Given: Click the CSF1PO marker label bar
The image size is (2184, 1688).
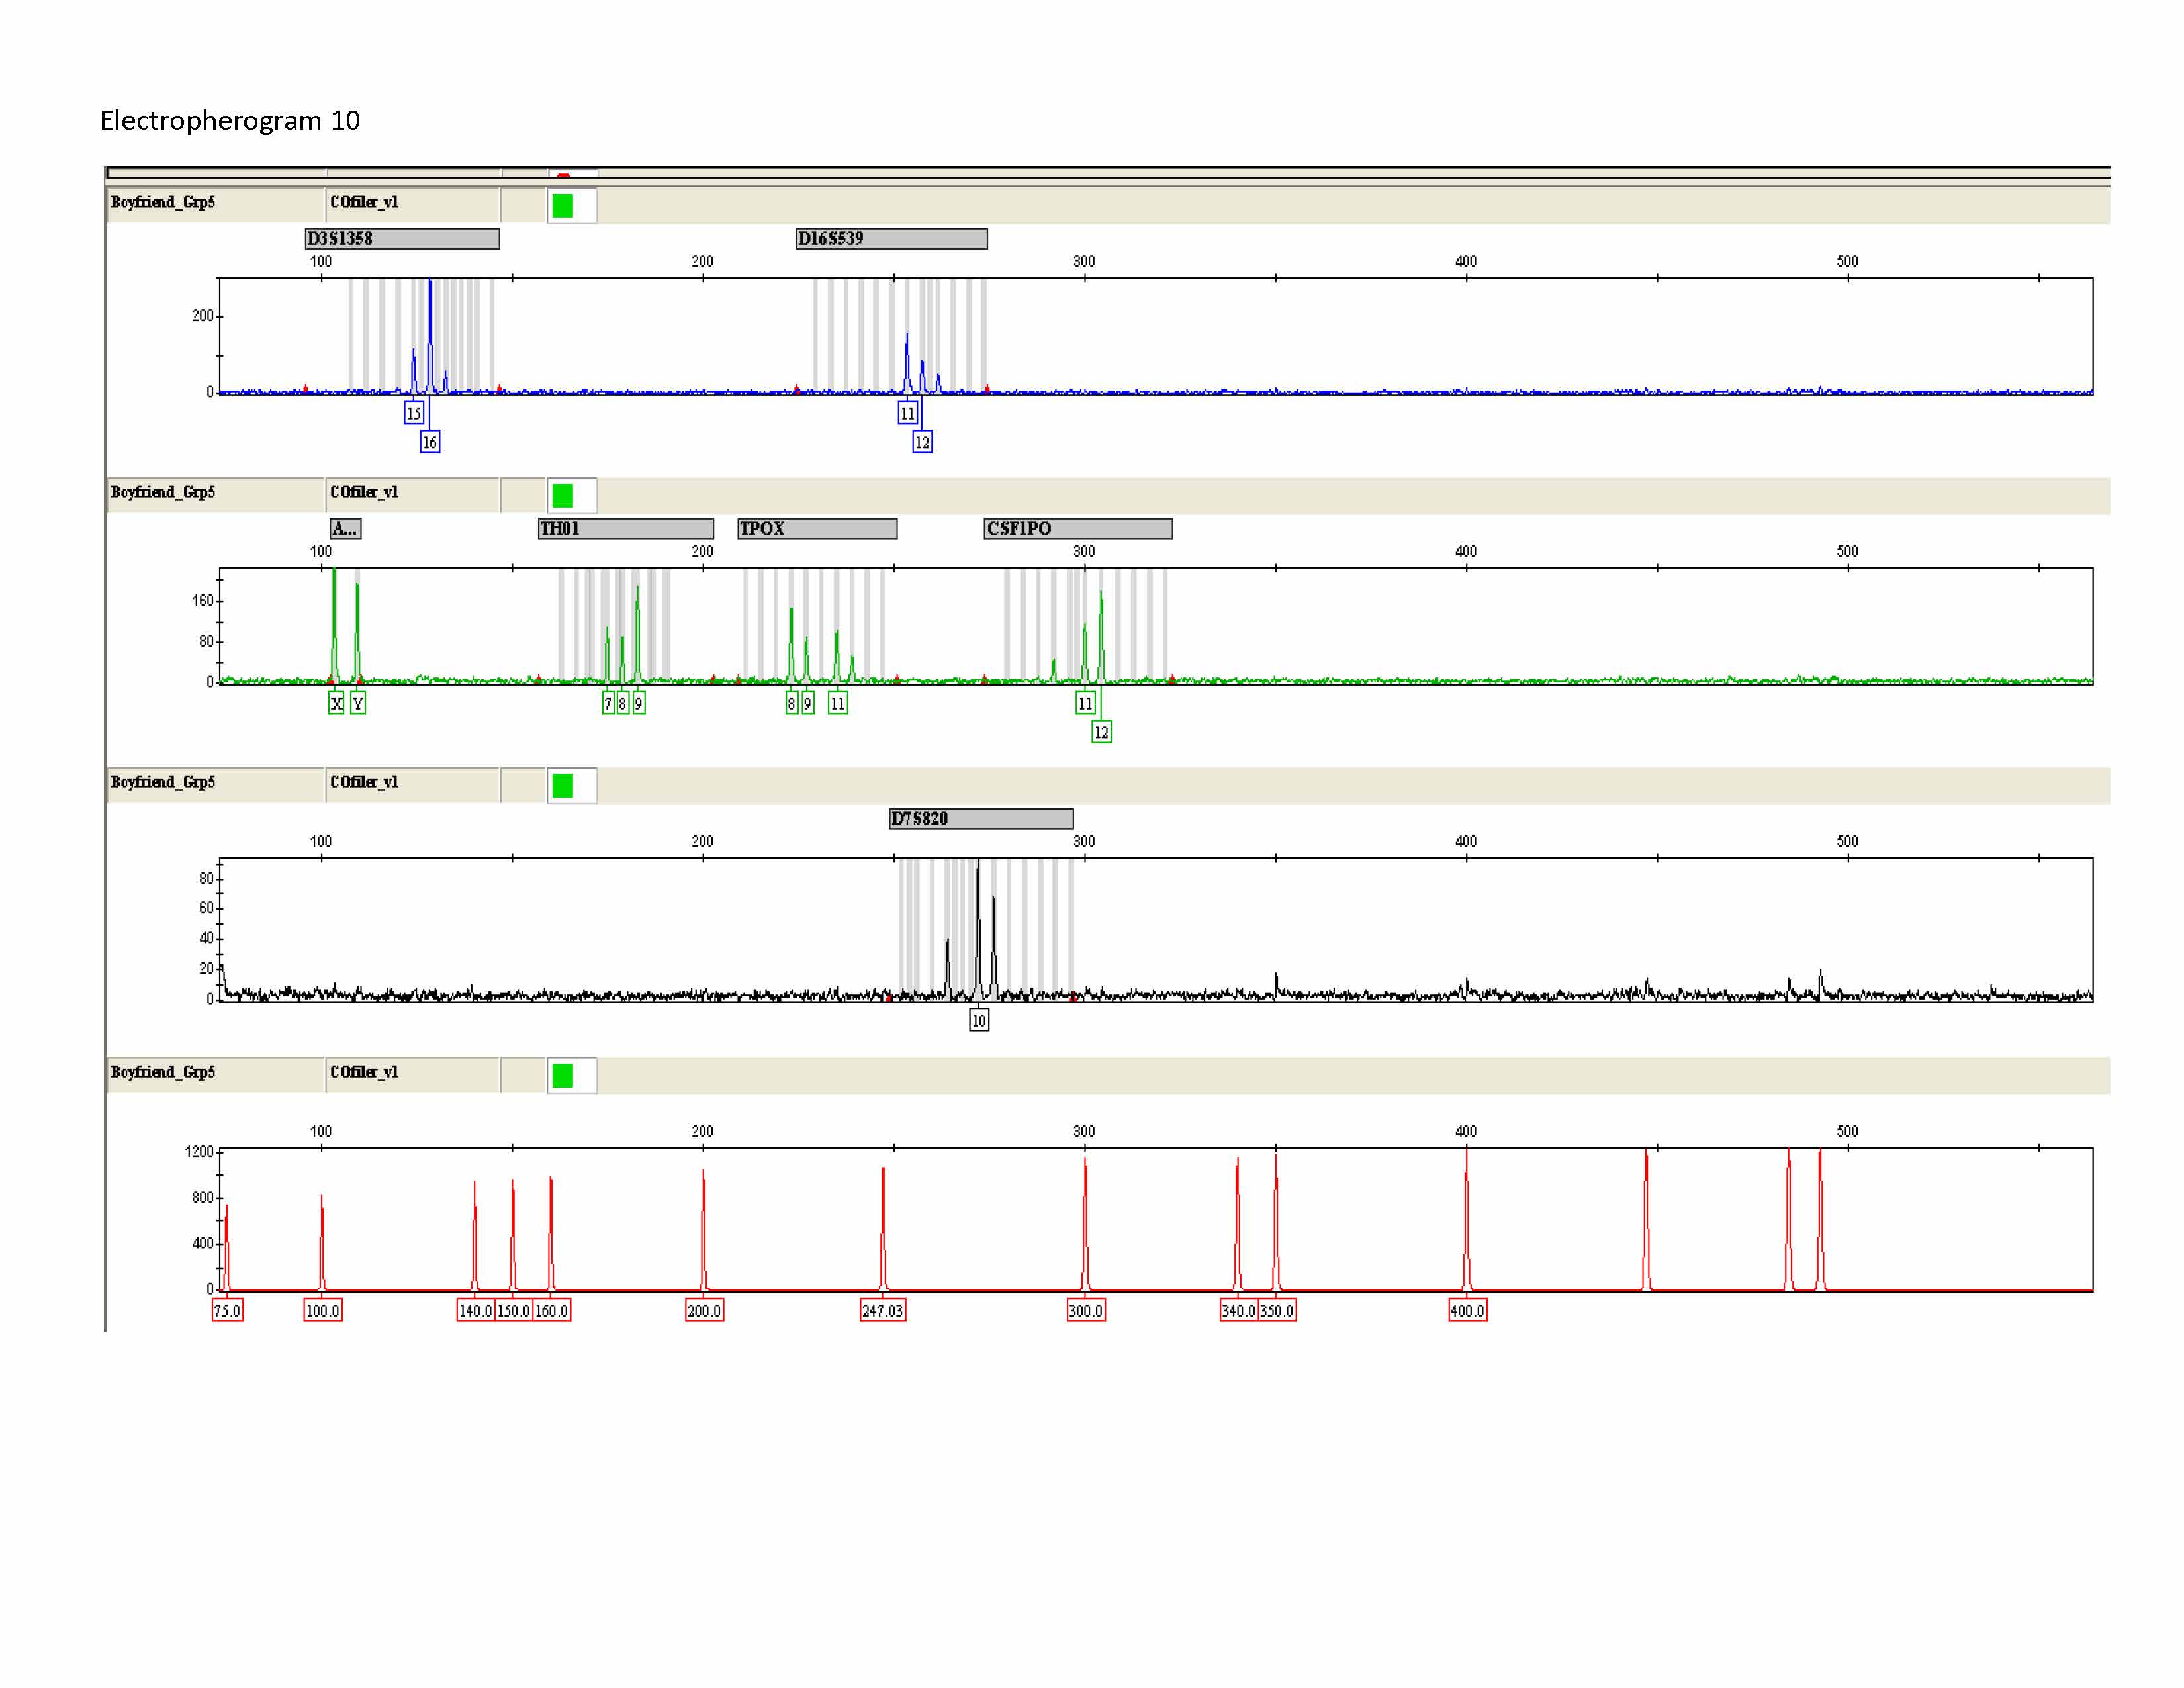Looking at the screenshot, I should [1077, 528].
